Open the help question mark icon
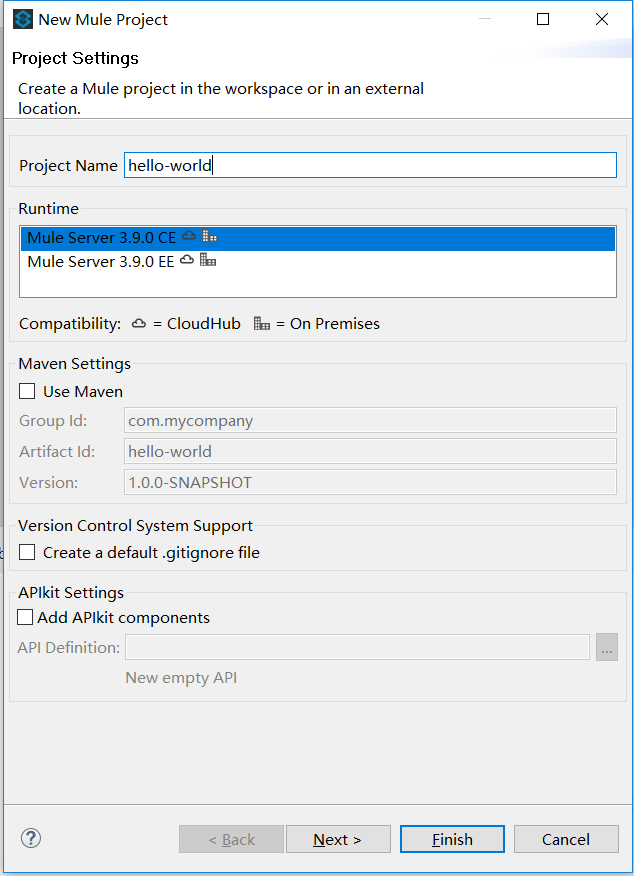This screenshot has width=634, height=876. click(x=31, y=838)
